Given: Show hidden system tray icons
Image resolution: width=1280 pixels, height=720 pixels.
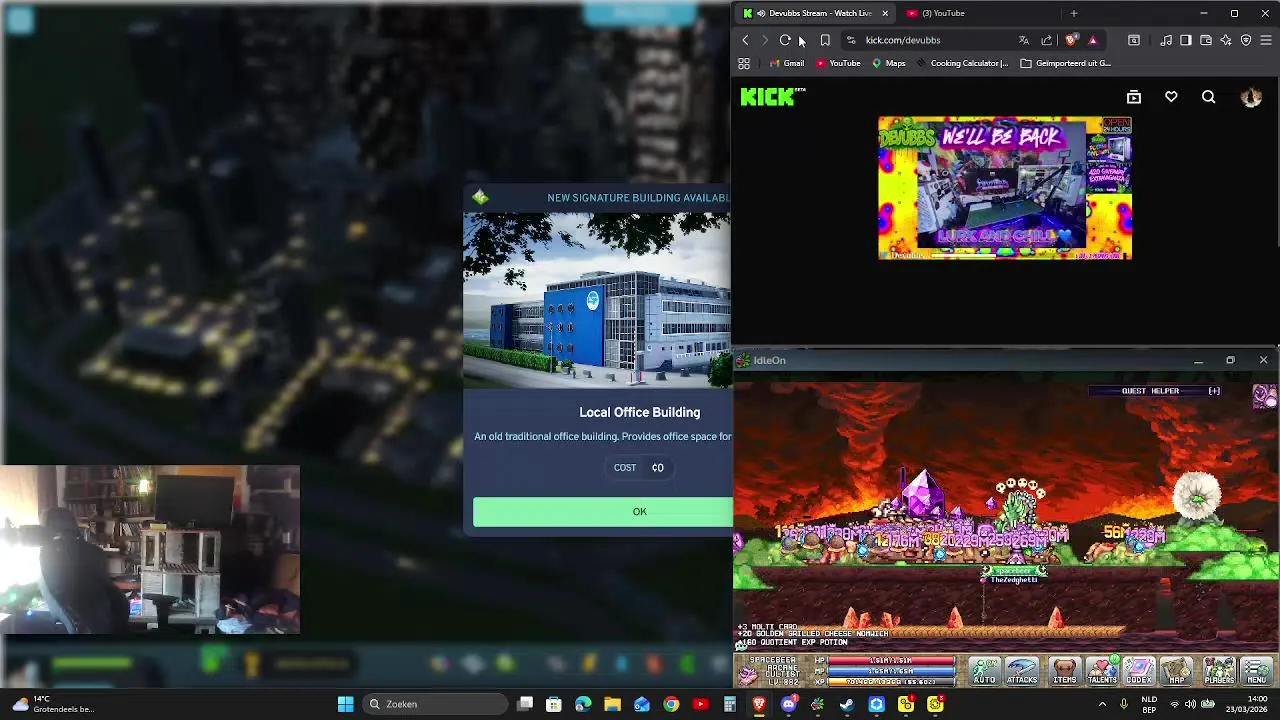Looking at the screenshot, I should pos(1102,704).
